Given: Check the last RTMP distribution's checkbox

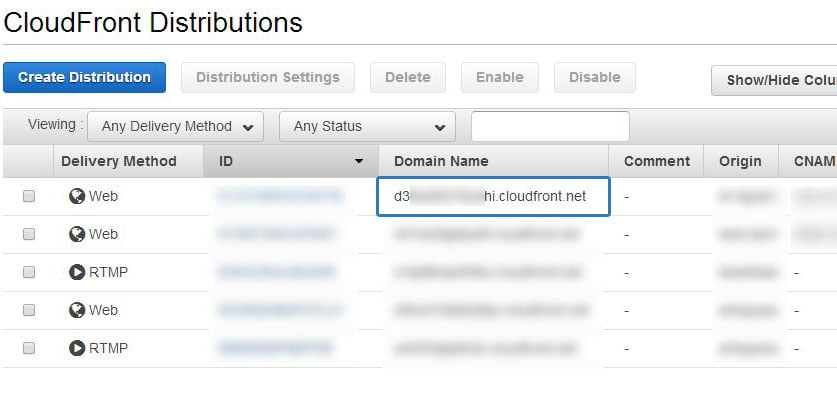Looking at the screenshot, I should pos(29,349).
